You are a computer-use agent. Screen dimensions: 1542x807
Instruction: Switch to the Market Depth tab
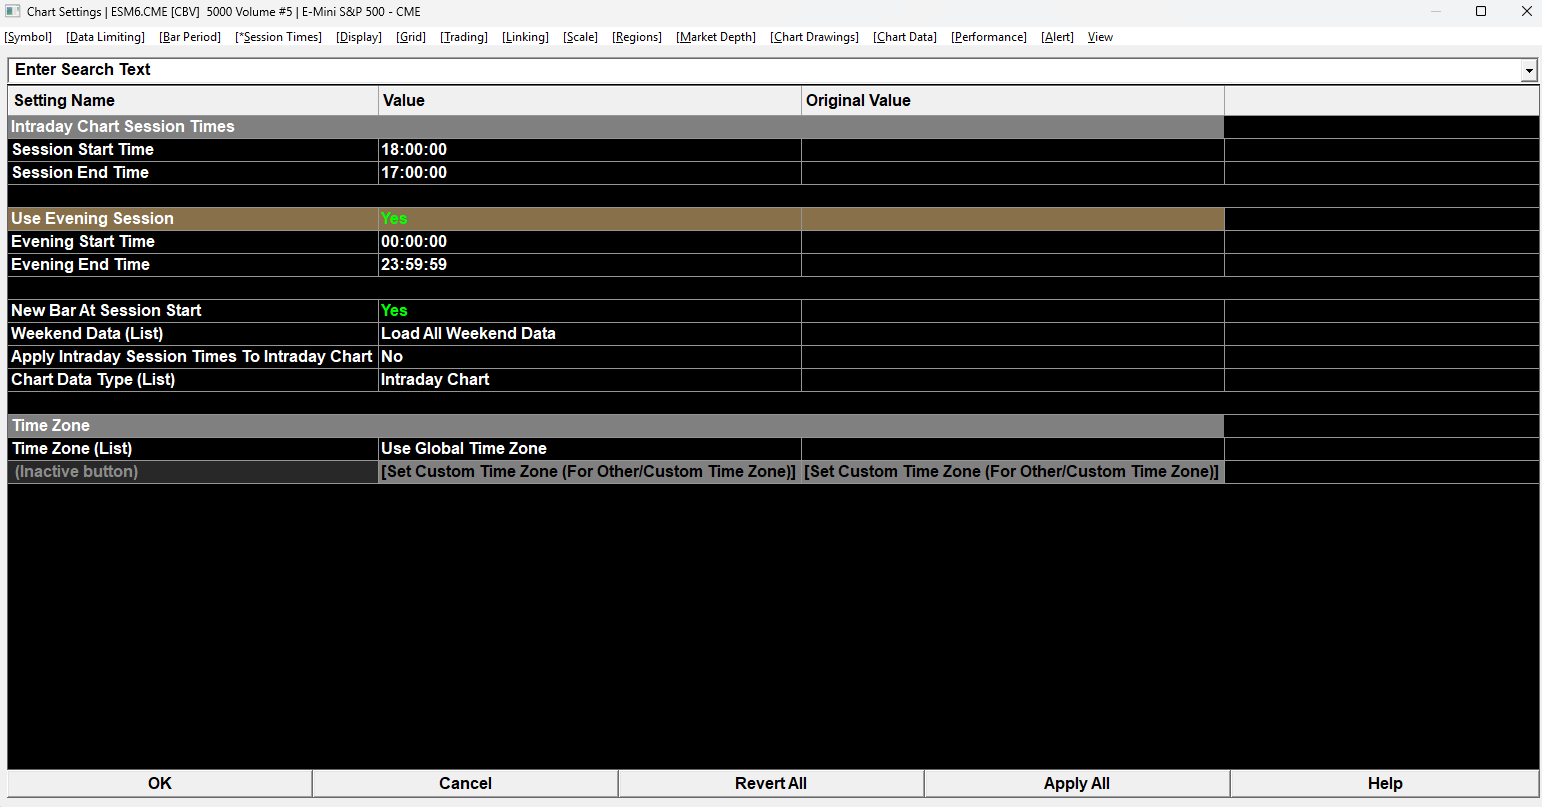pos(716,37)
